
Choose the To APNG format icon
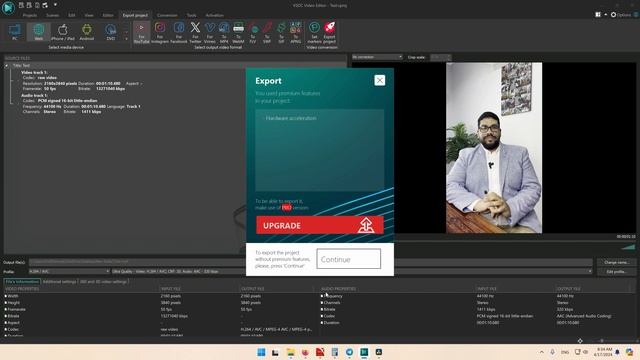296,33
